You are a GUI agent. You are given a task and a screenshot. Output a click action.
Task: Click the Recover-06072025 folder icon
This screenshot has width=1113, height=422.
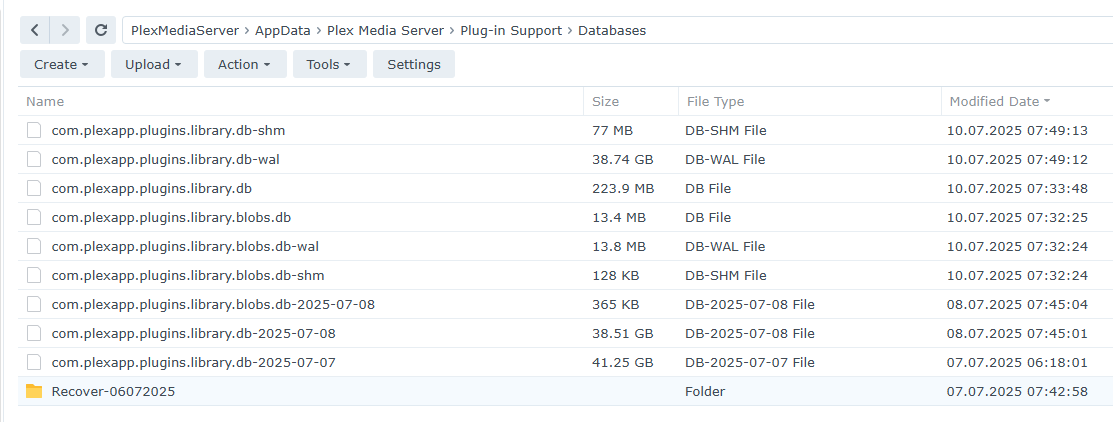(x=34, y=391)
